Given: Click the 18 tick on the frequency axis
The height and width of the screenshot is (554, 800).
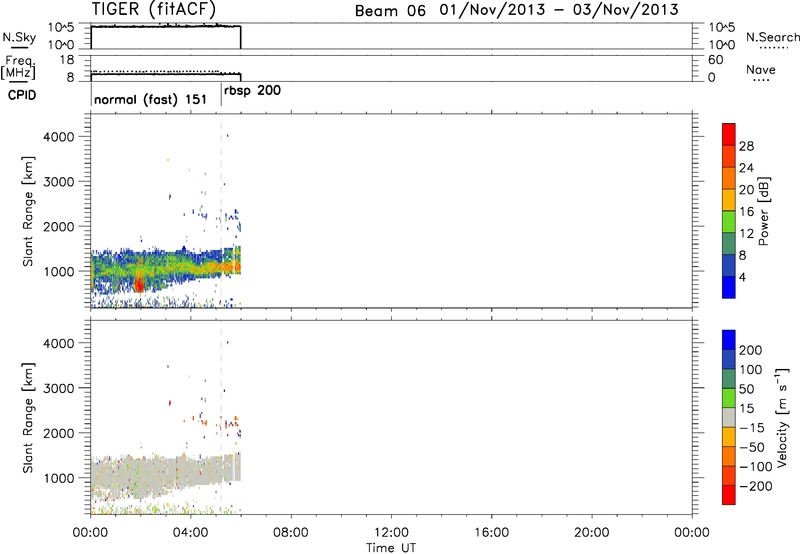Looking at the screenshot, I should [x=67, y=60].
